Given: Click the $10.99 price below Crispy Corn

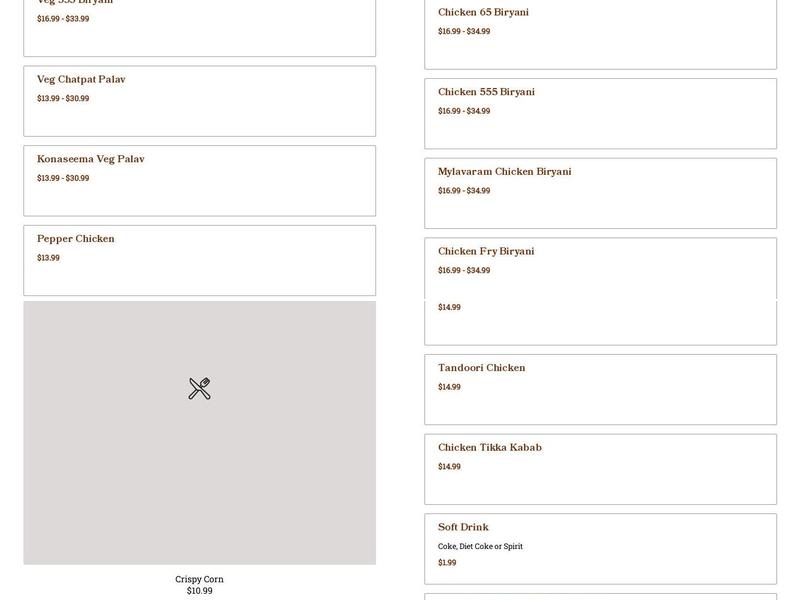Looking at the screenshot, I should pyautogui.click(x=199, y=590).
